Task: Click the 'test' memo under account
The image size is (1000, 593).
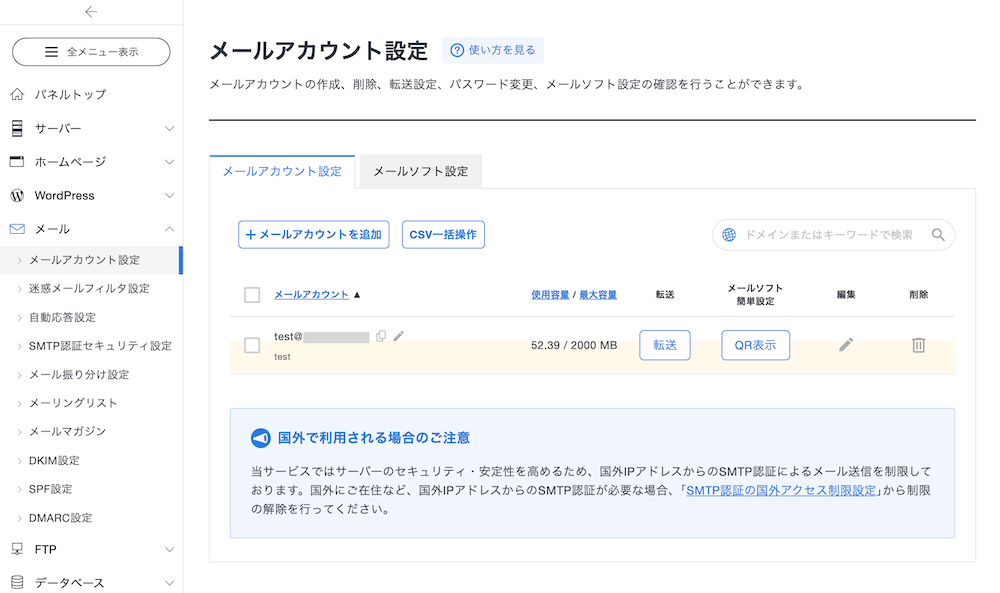Action: tap(282, 356)
